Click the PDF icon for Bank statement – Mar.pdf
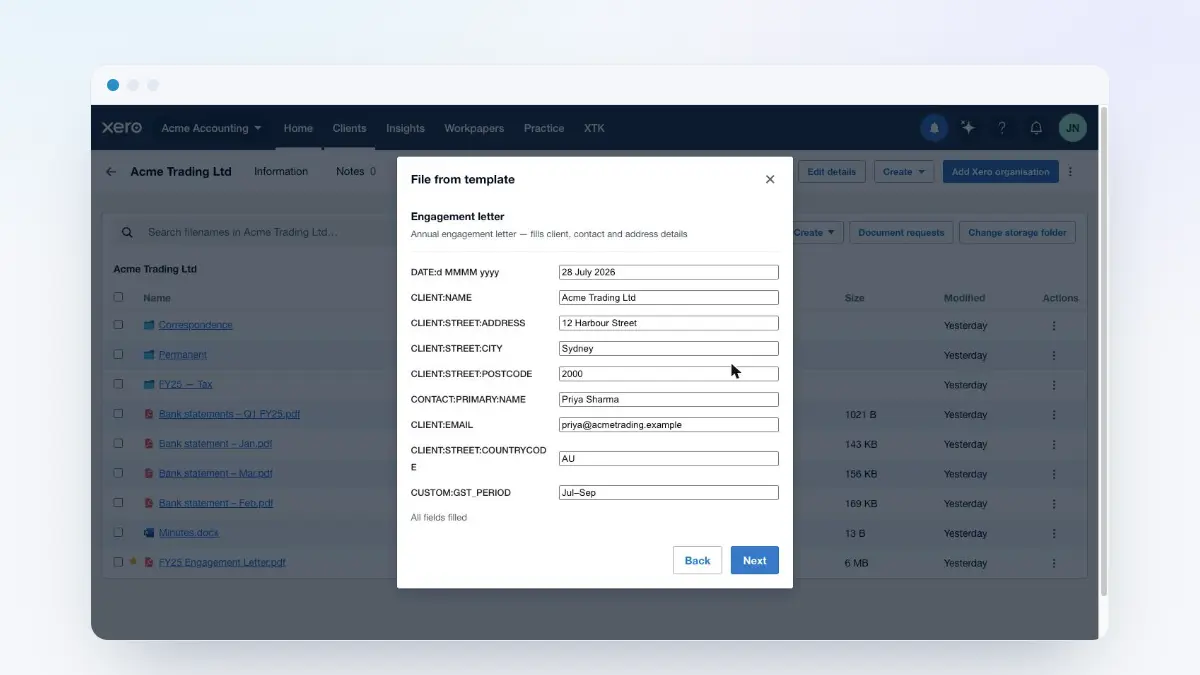 coord(149,473)
